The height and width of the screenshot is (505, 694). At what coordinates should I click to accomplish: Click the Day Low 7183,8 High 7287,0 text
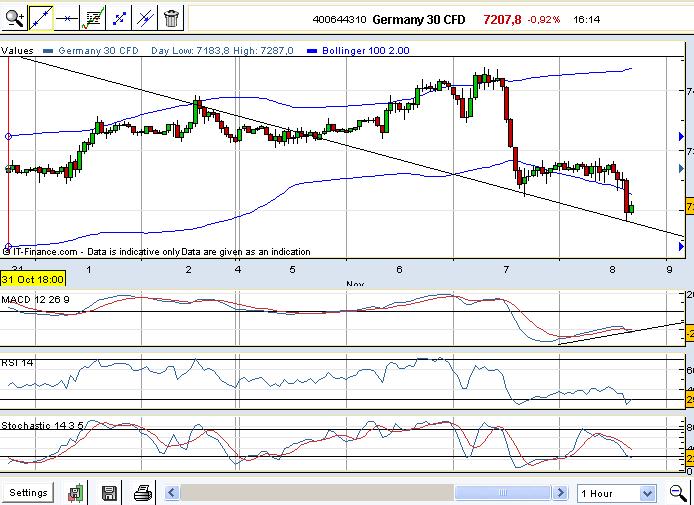click(x=222, y=50)
